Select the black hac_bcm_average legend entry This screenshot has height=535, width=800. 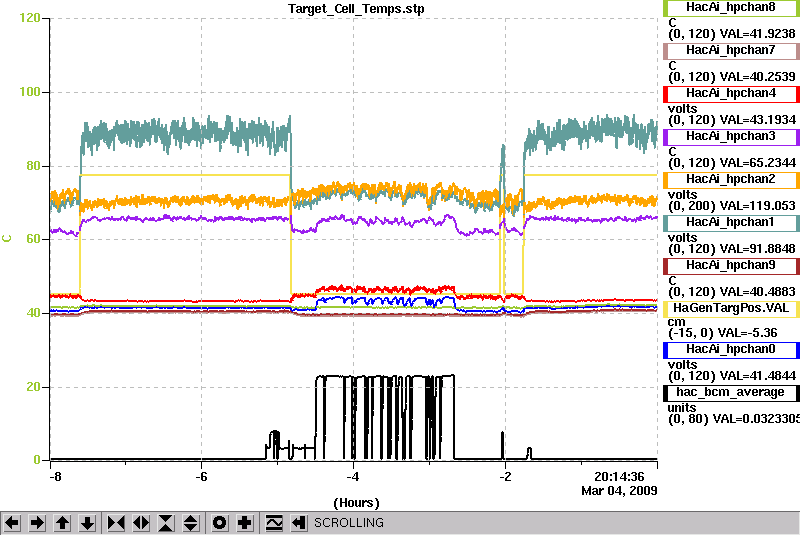[x=731, y=393]
